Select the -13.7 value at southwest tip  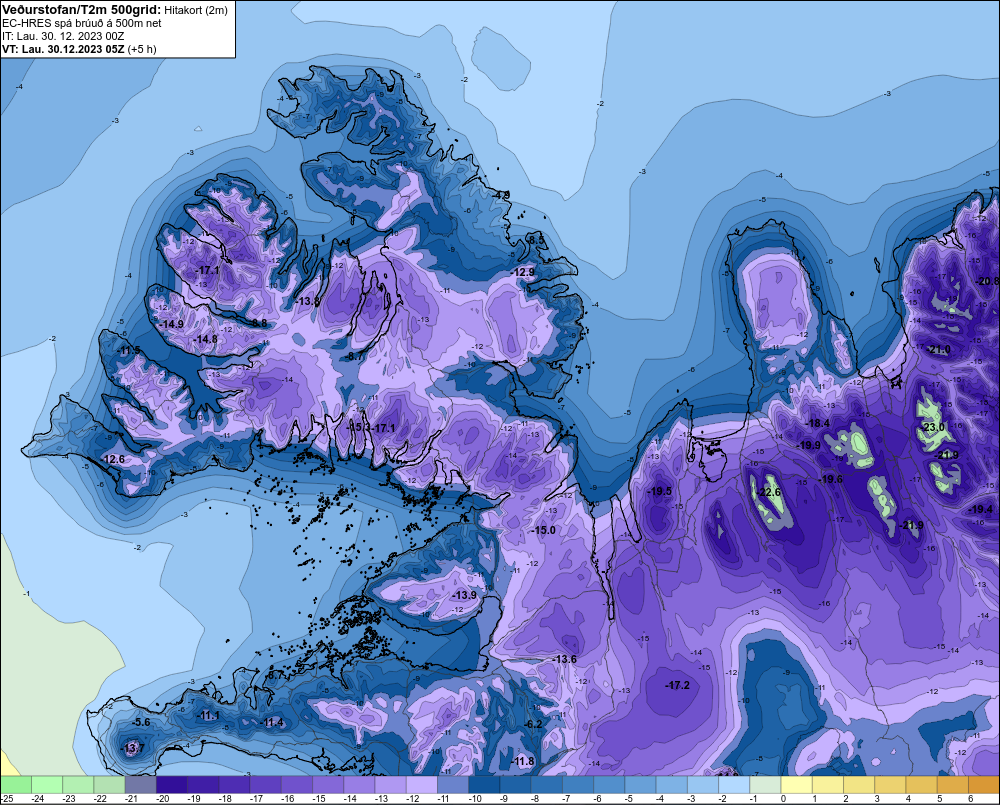pyautogui.click(x=133, y=748)
